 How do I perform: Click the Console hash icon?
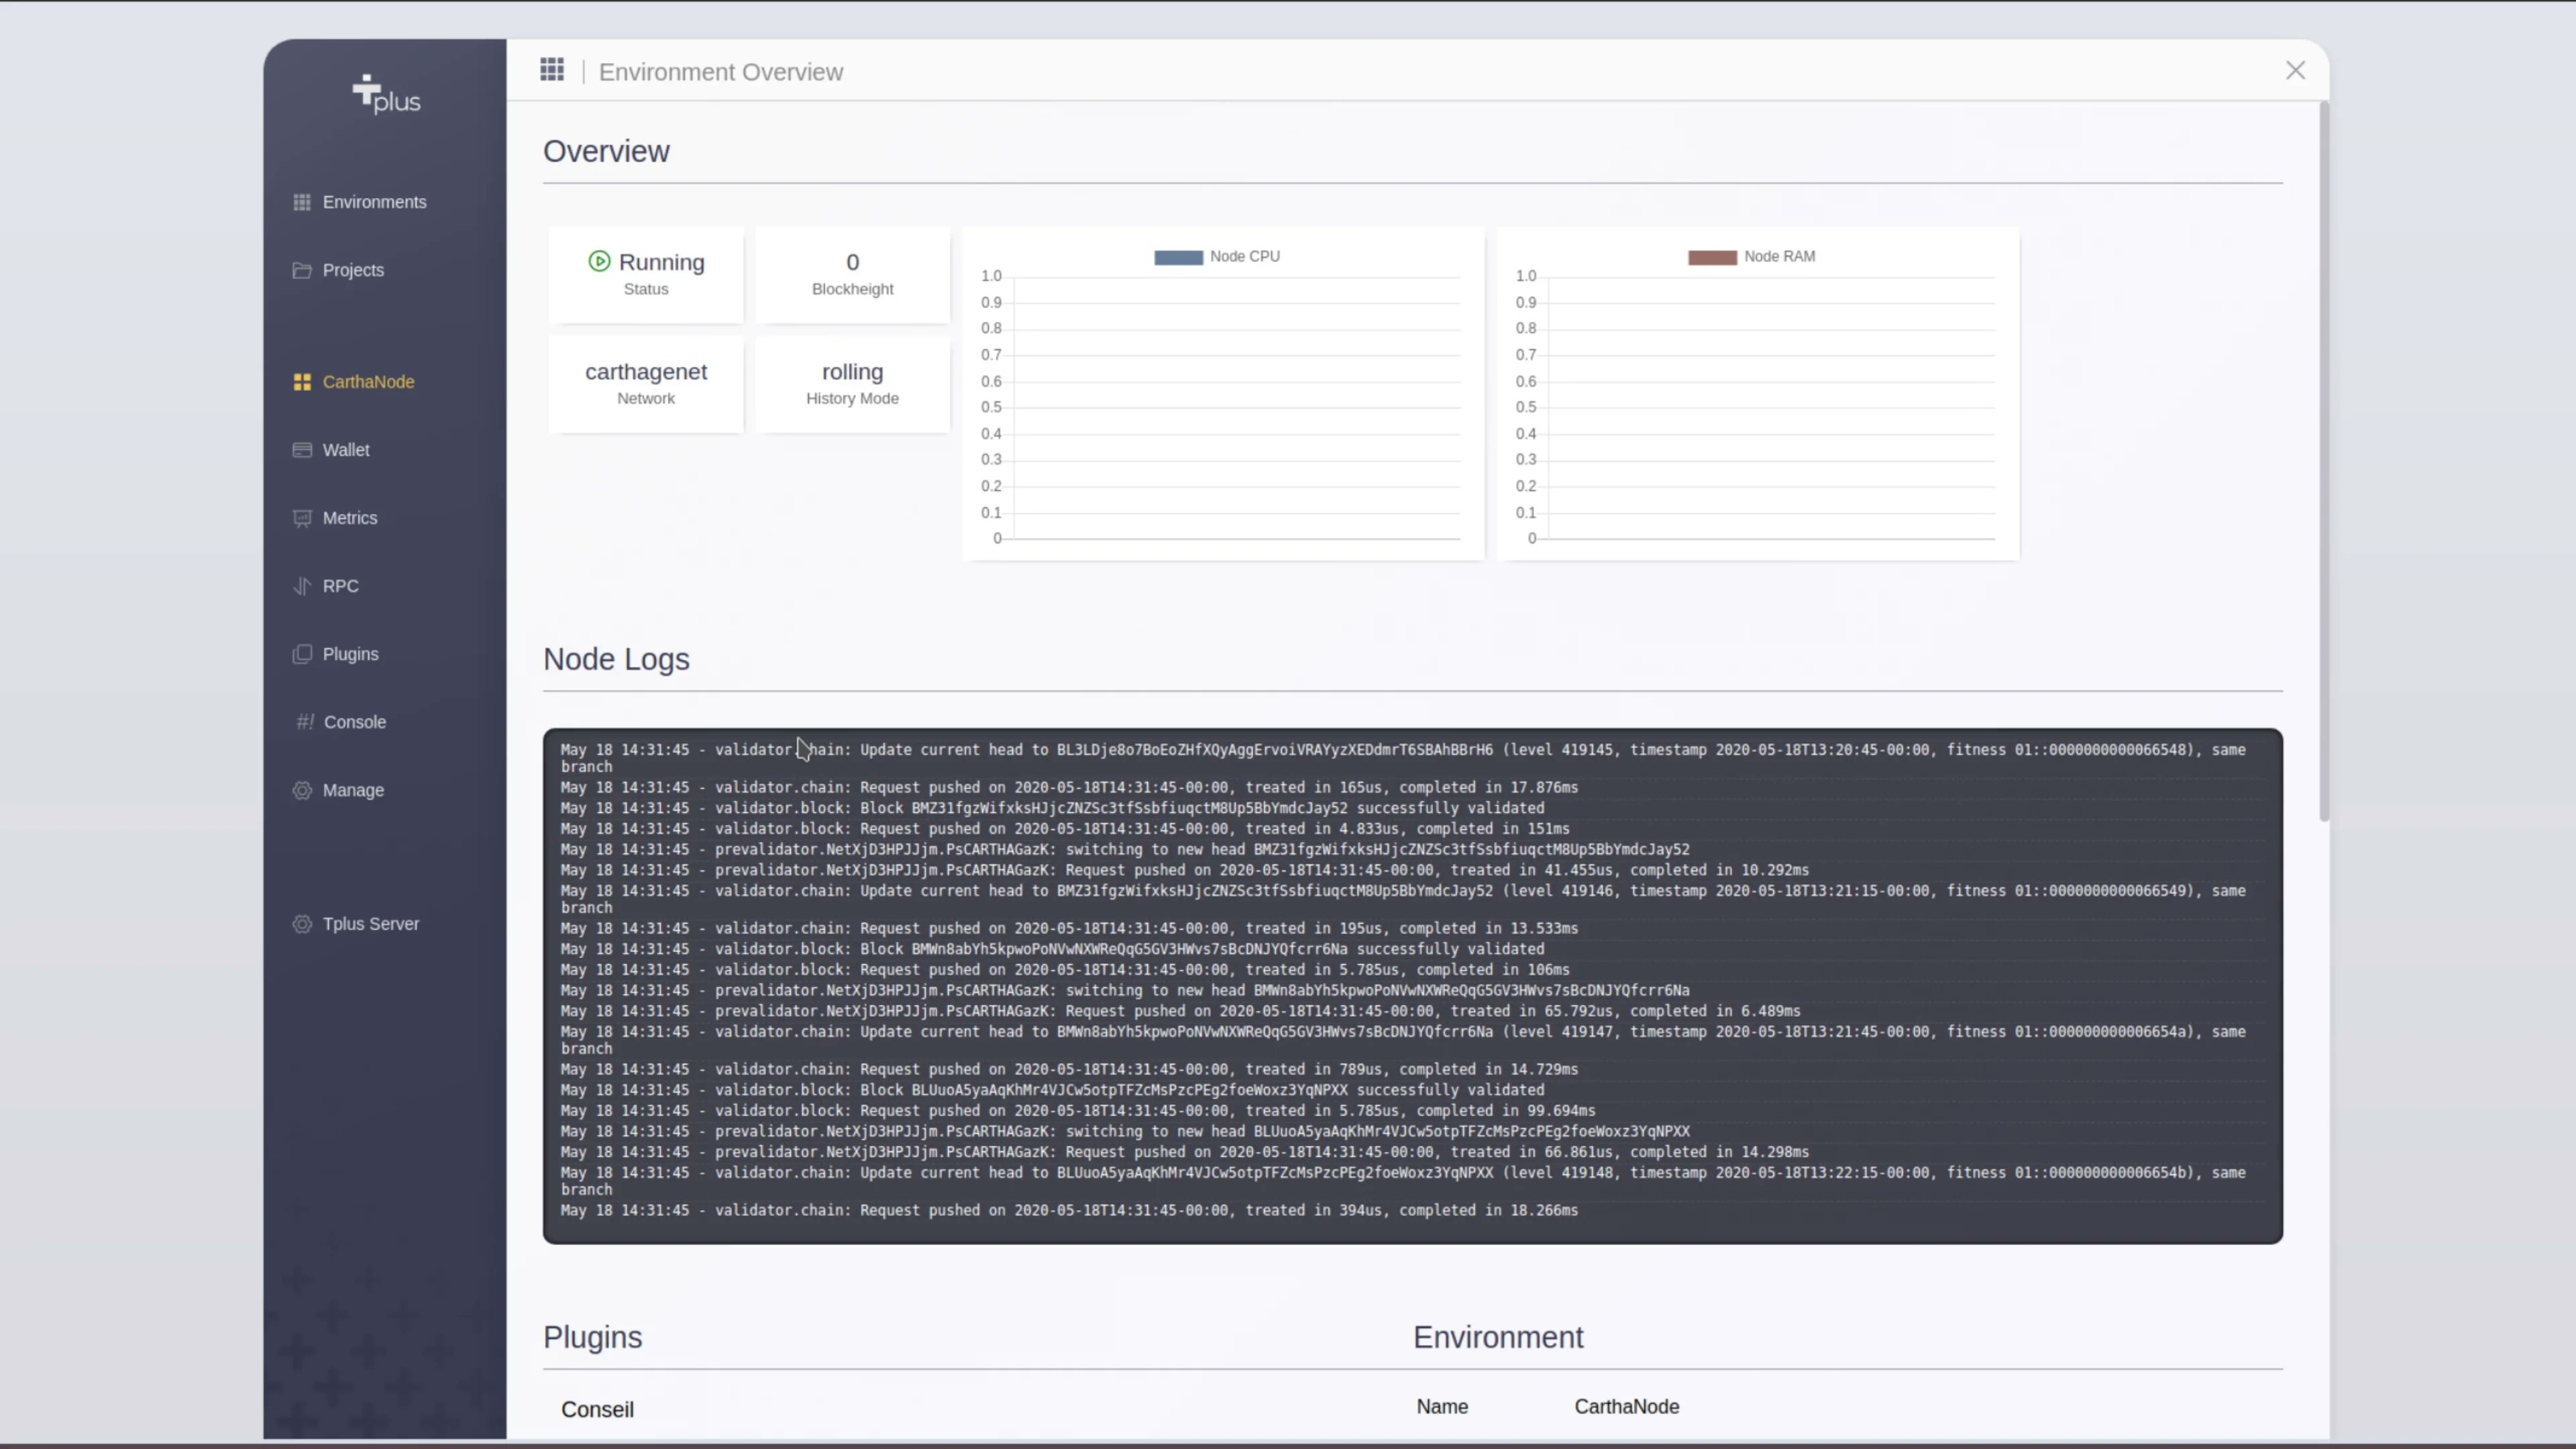304,722
